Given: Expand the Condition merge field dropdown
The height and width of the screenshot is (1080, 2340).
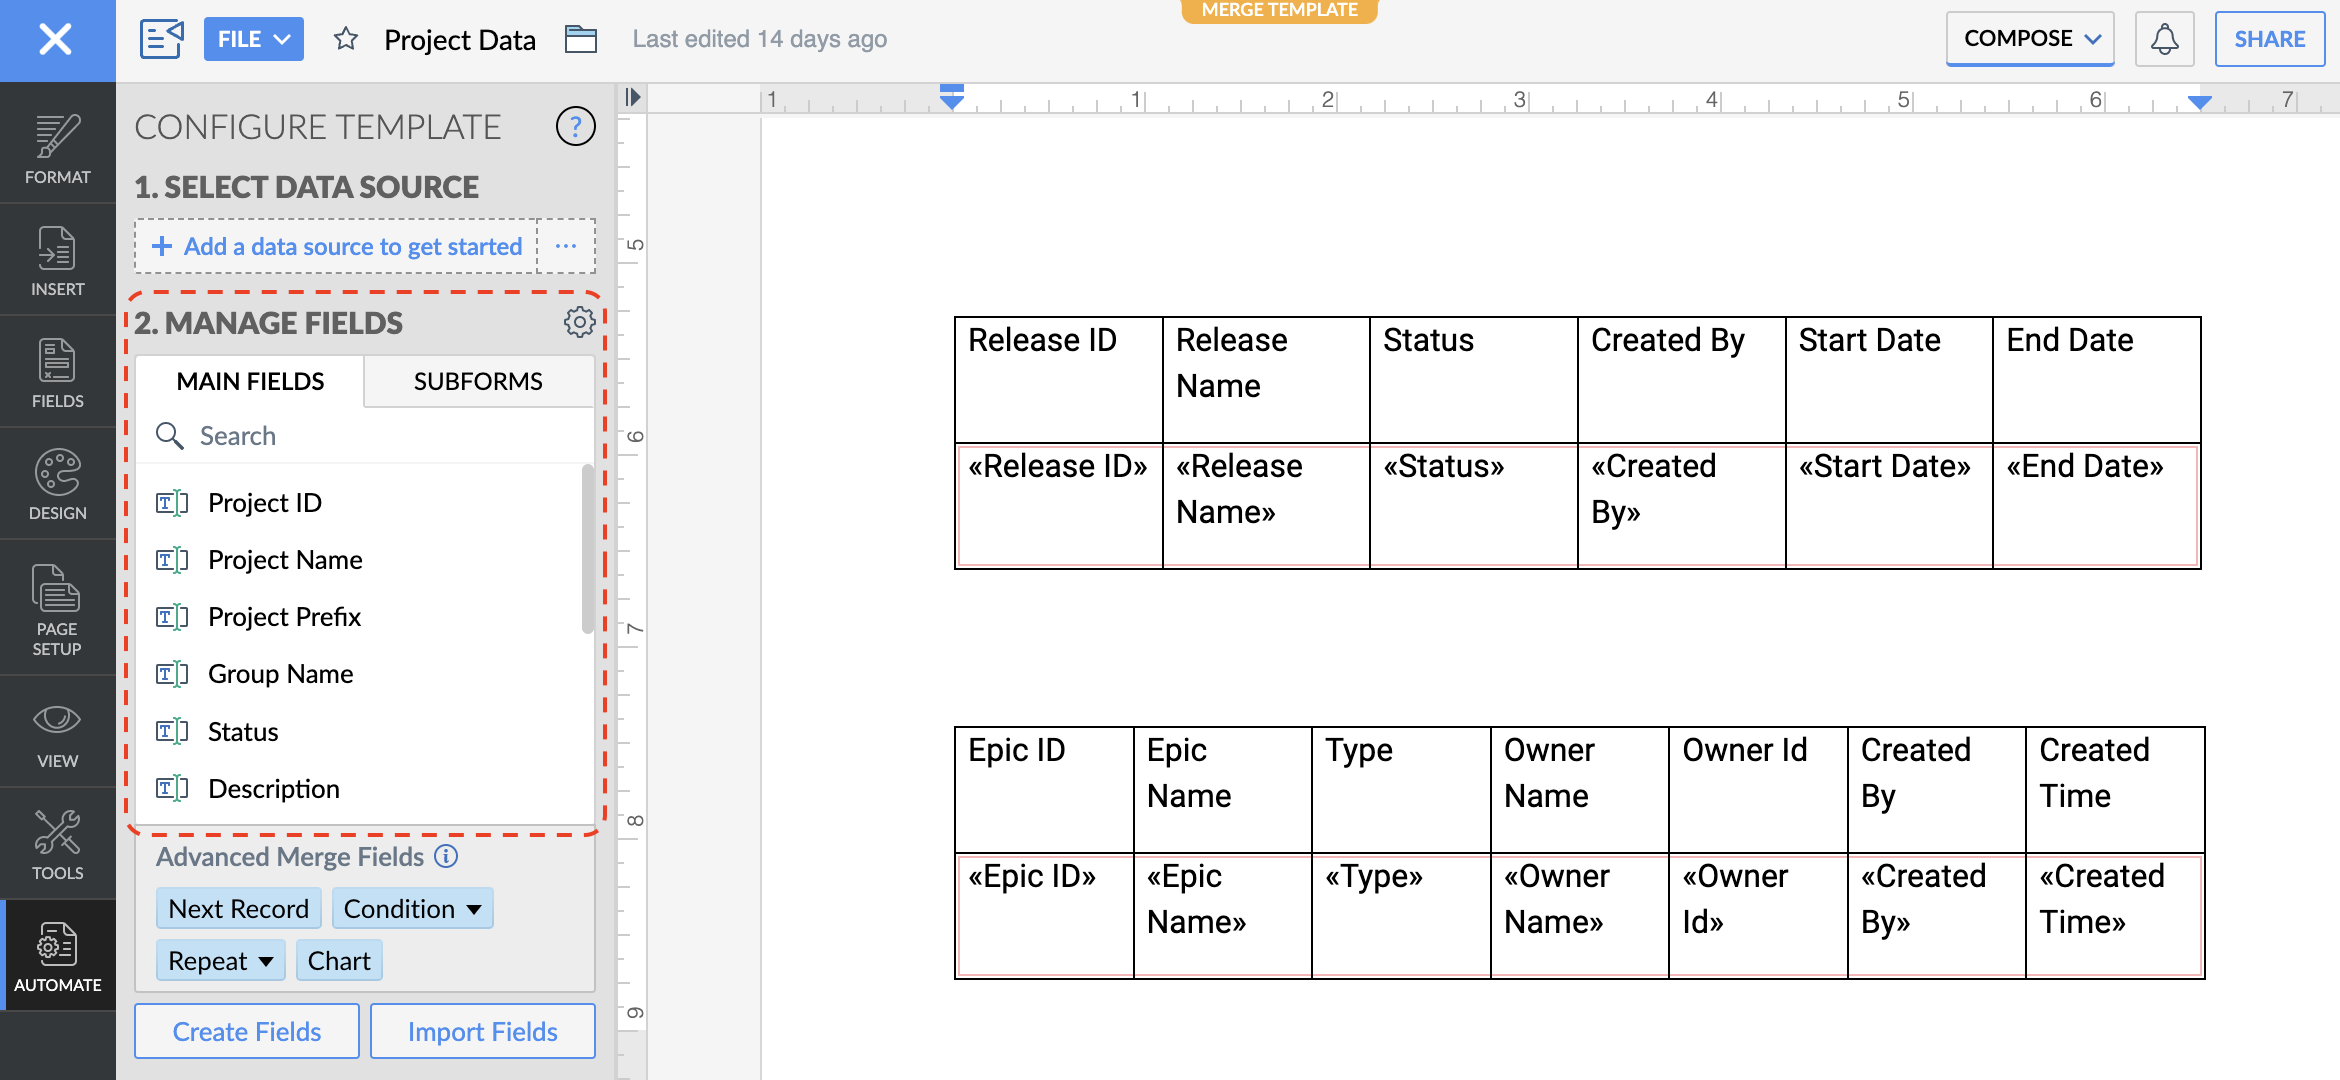Looking at the screenshot, I should pyautogui.click(x=412, y=908).
